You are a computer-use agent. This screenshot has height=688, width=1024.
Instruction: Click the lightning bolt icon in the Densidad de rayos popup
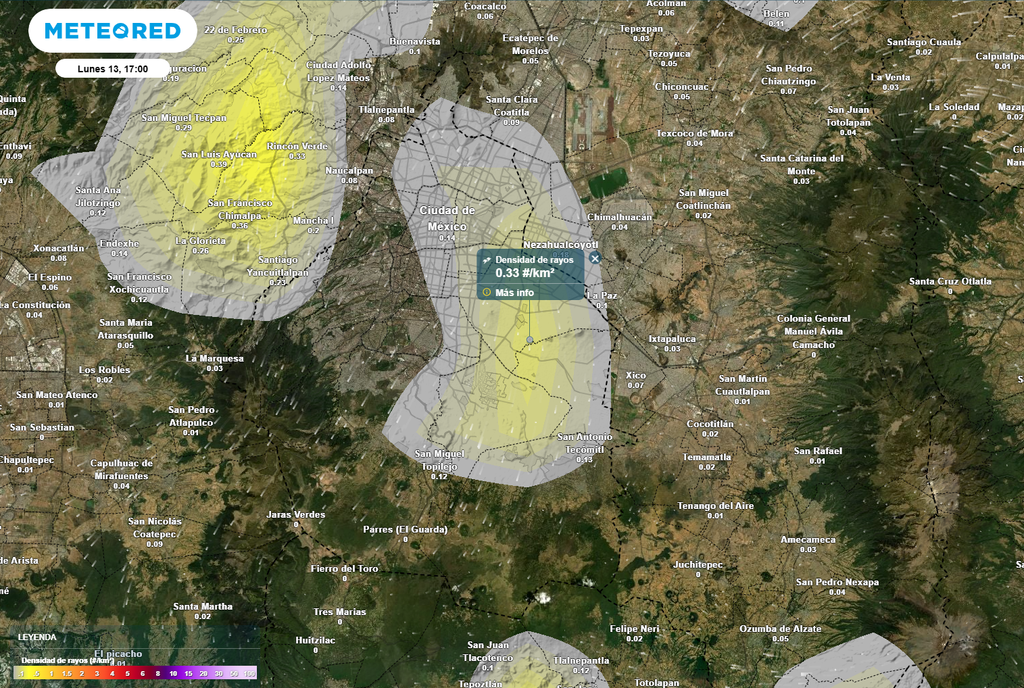(488, 259)
